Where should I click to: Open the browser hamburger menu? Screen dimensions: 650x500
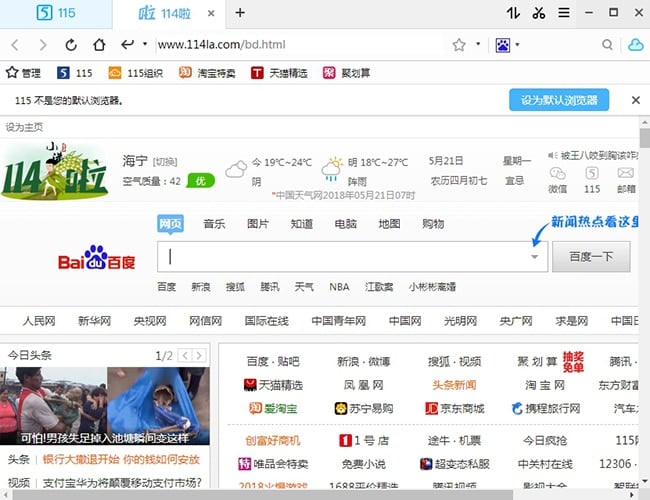click(564, 13)
